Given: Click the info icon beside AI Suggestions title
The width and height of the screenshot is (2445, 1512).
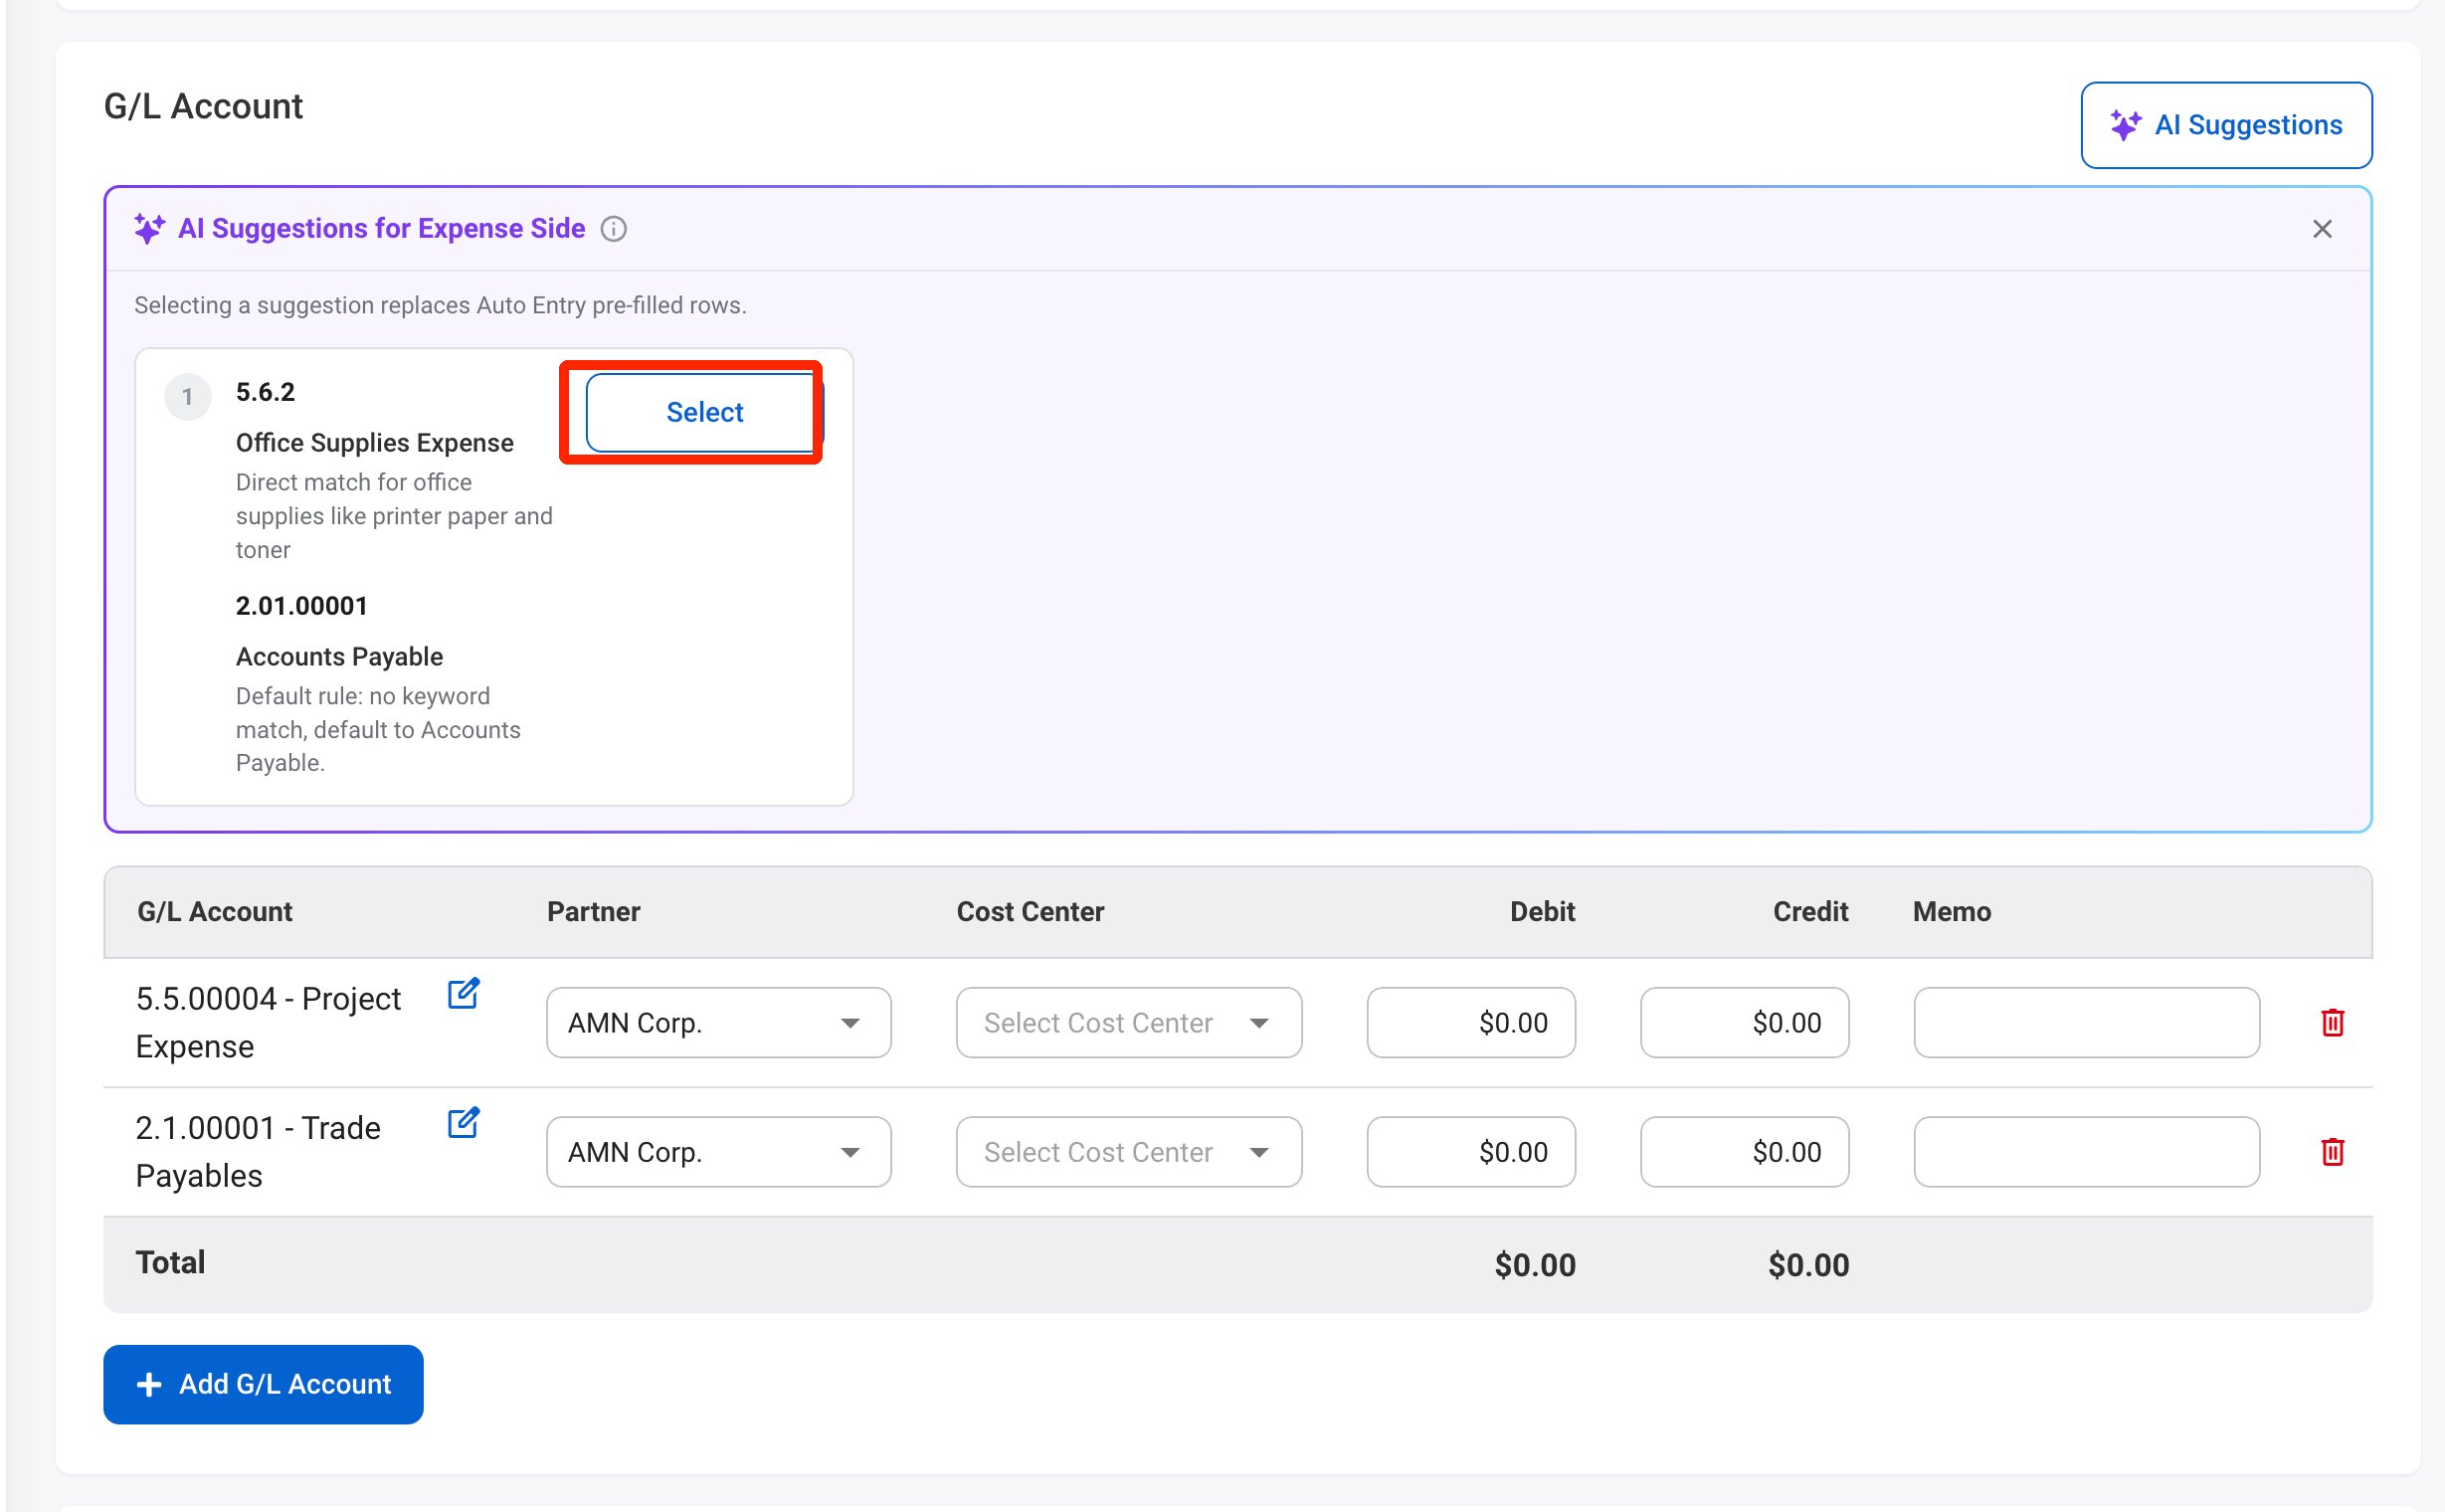Looking at the screenshot, I should coord(613,229).
